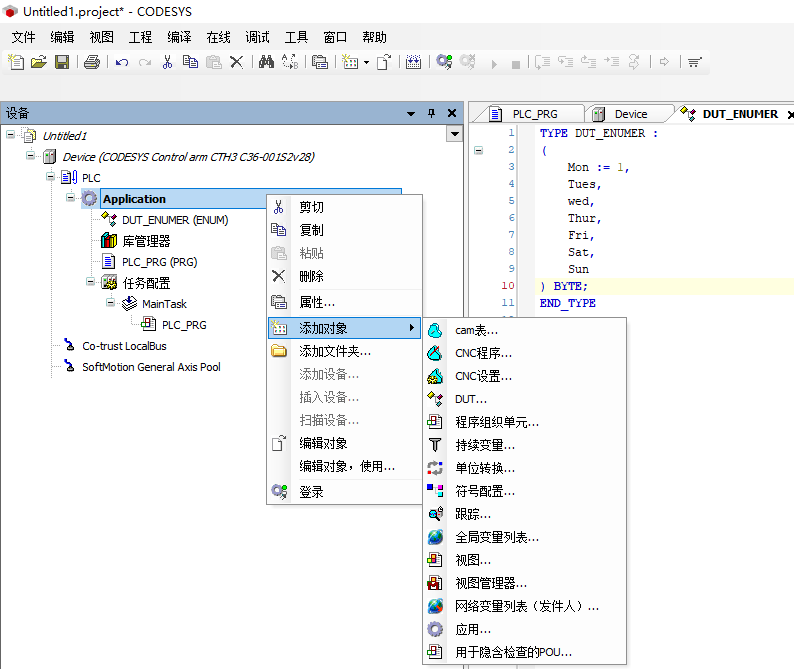Choose 登录 from the context menu

(x=344, y=492)
